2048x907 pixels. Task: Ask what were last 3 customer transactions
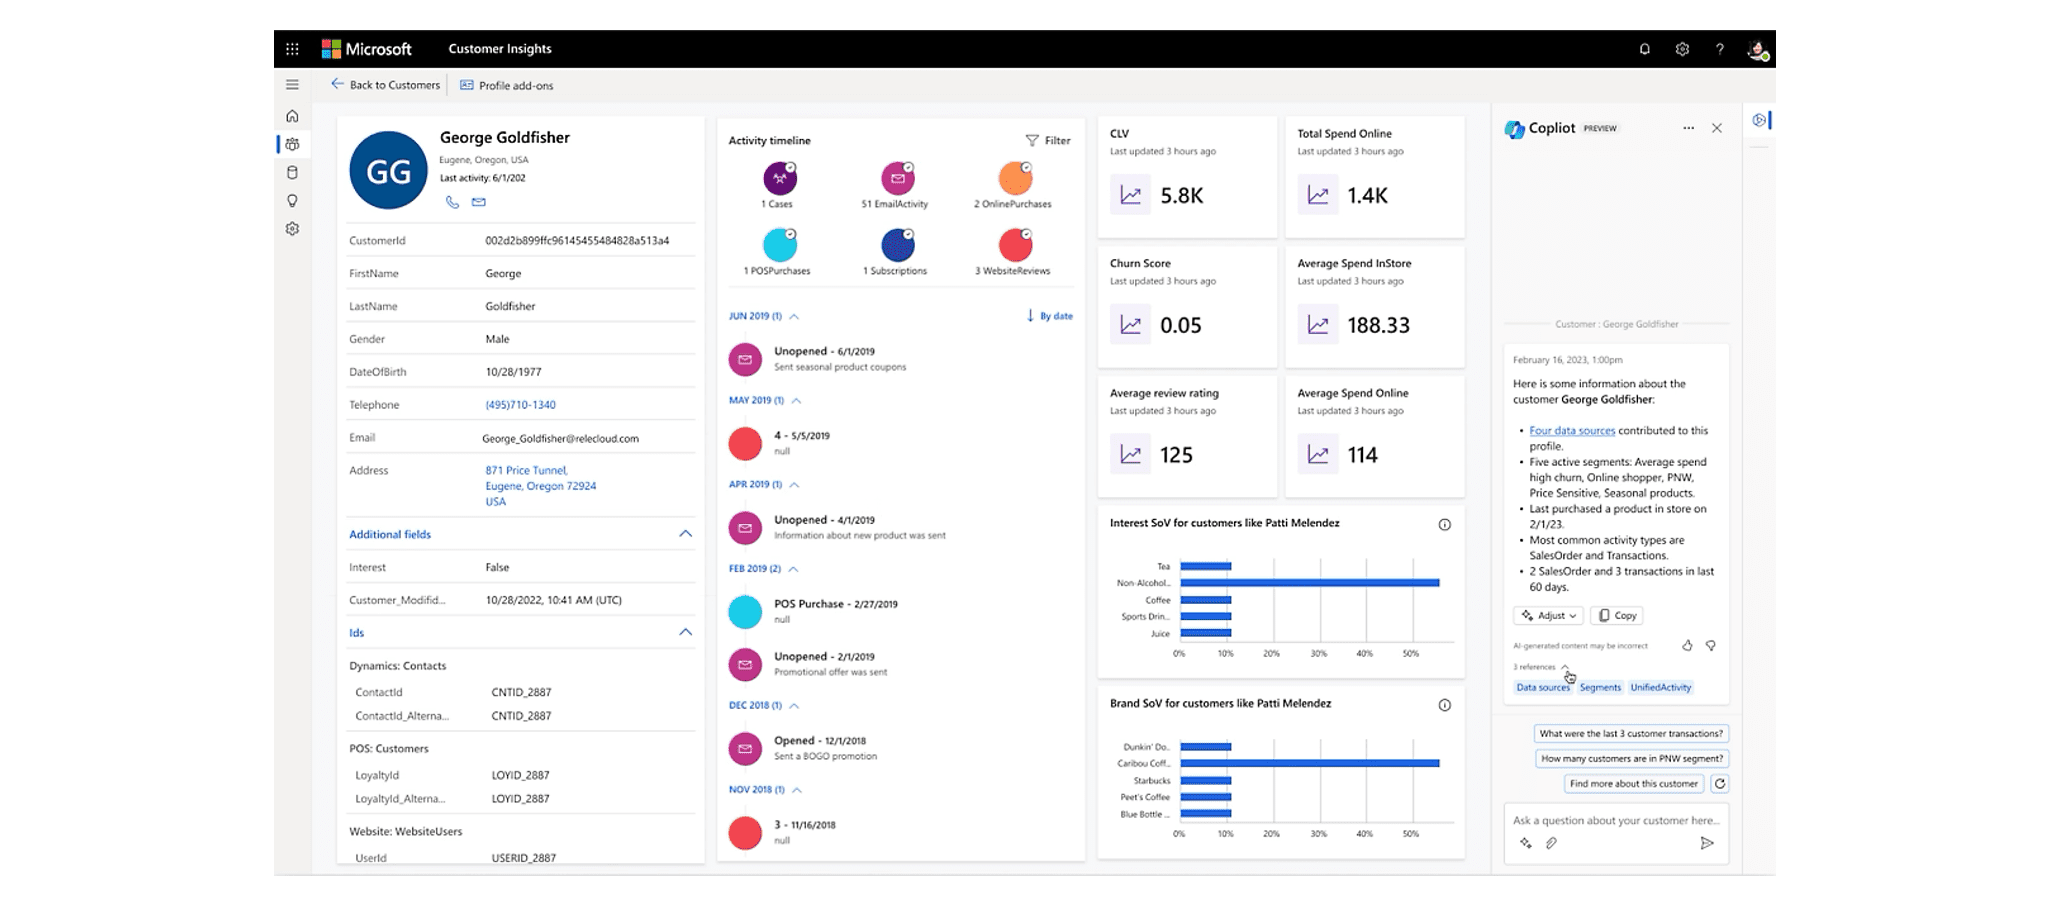pyautogui.click(x=1631, y=734)
